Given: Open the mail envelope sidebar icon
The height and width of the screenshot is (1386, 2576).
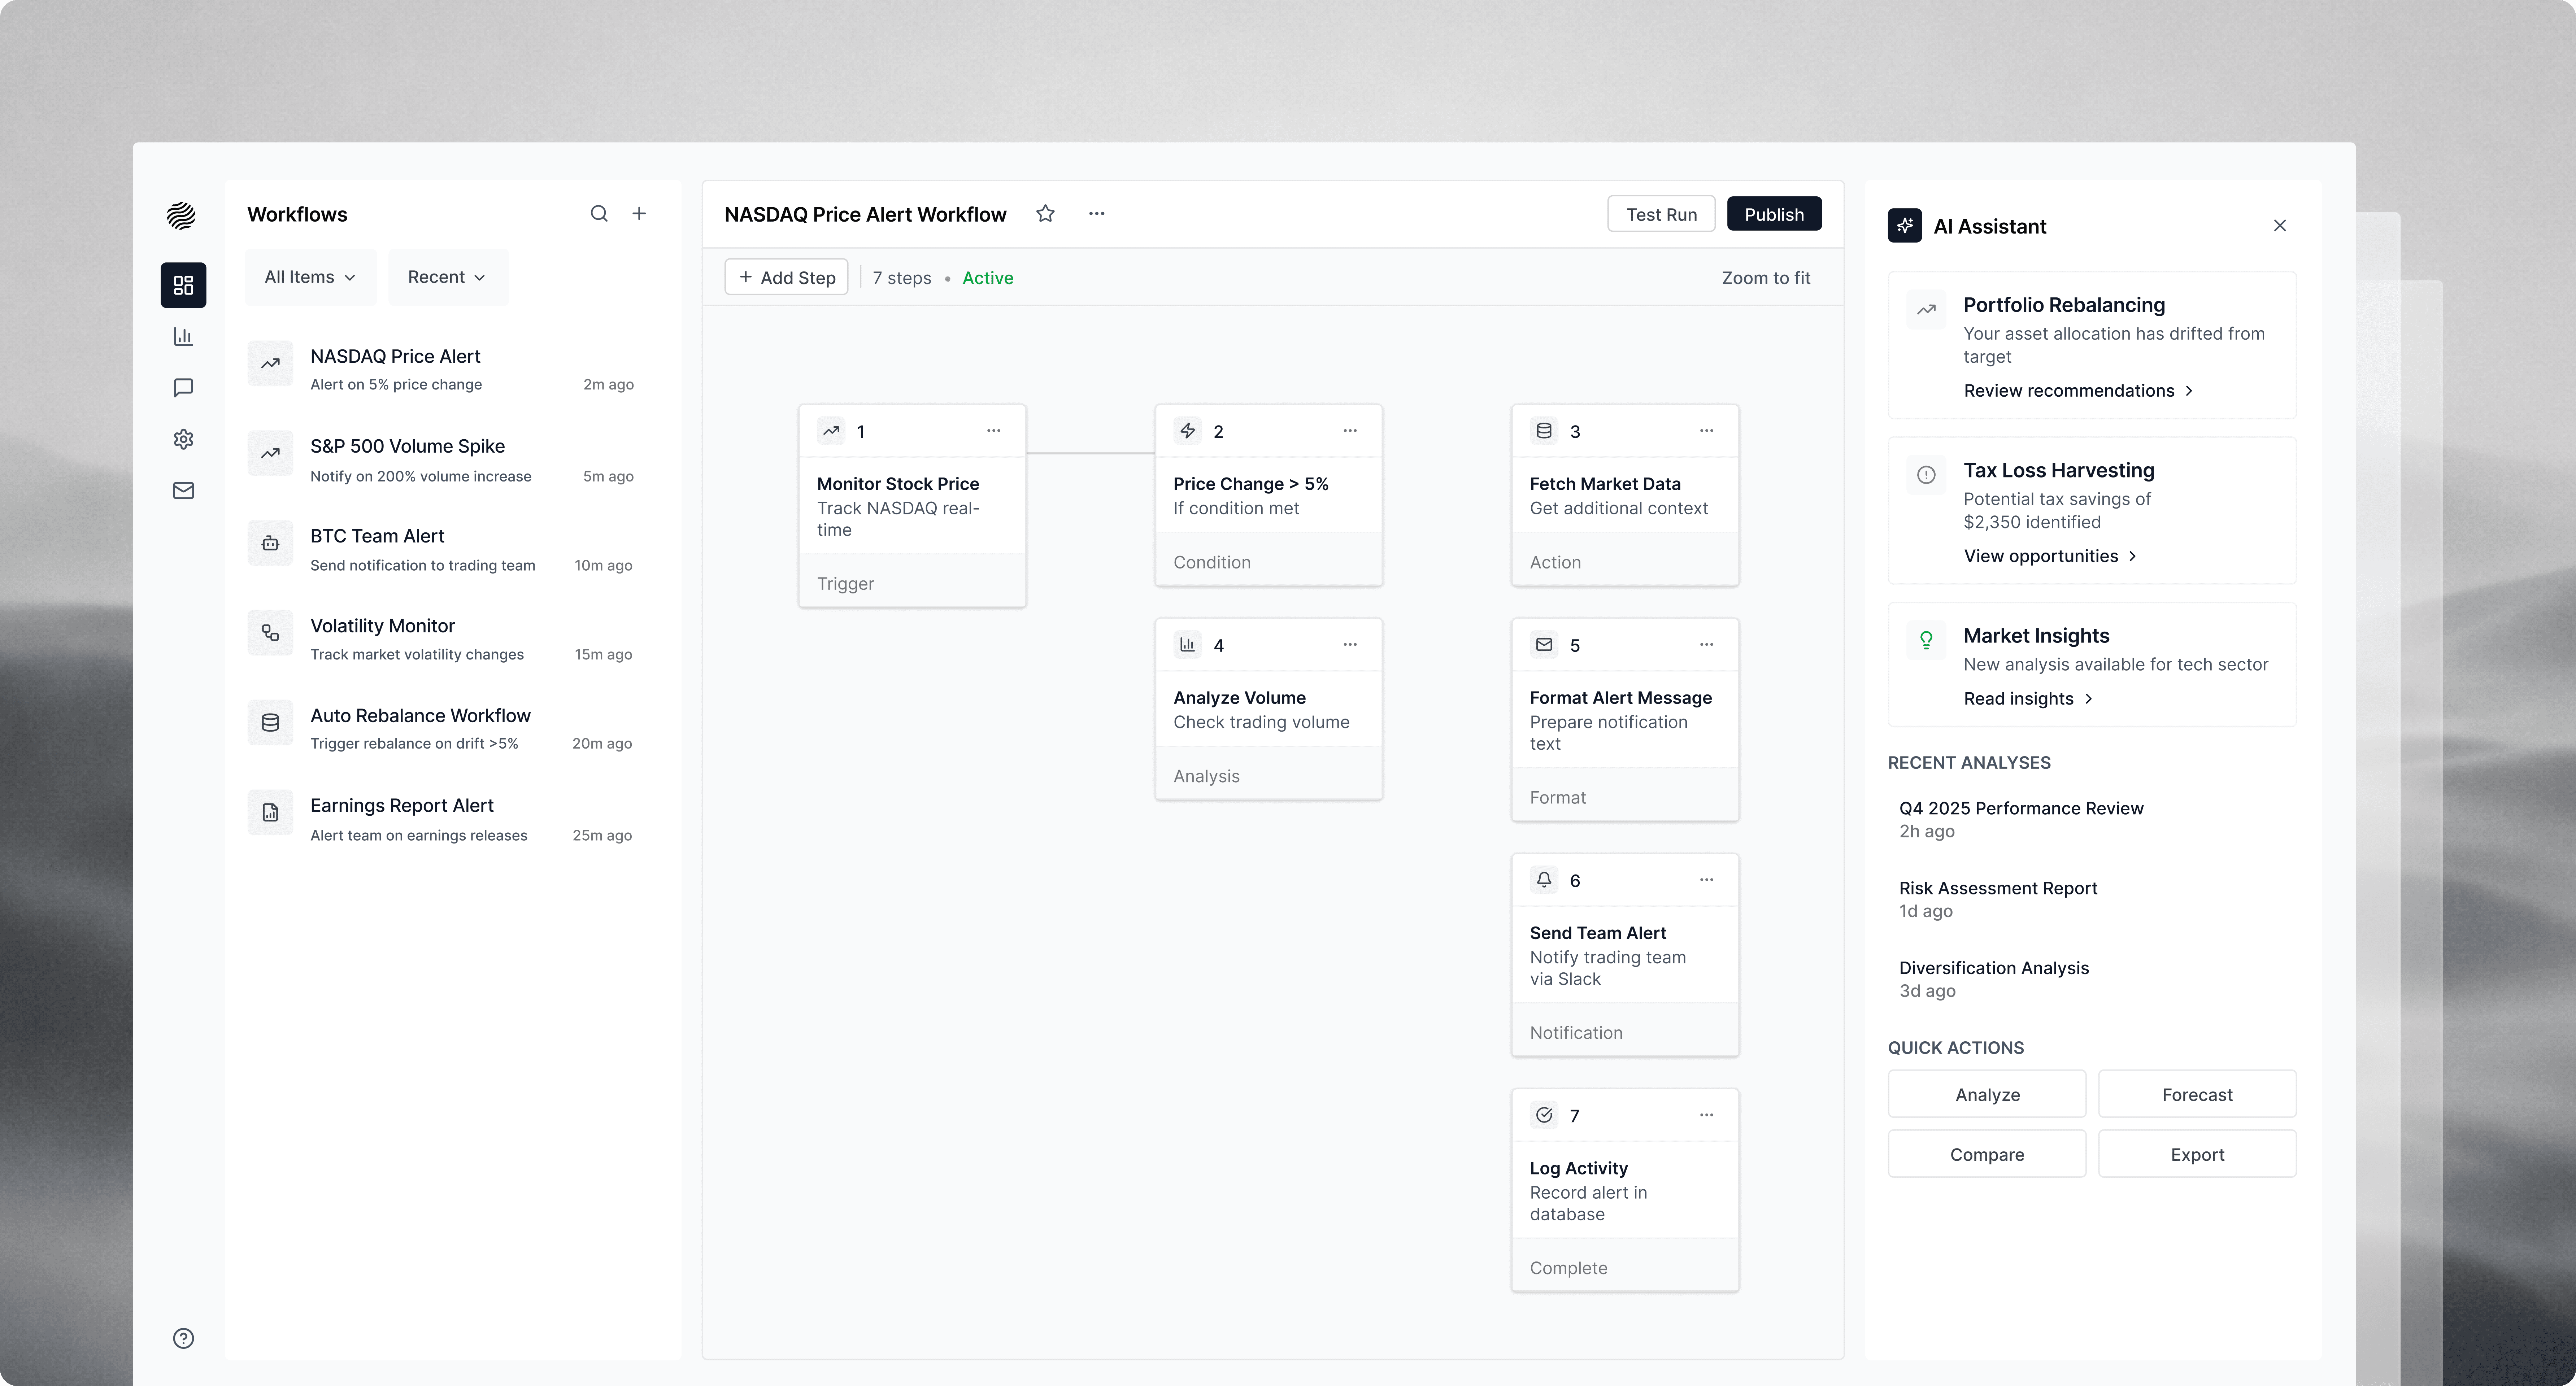Looking at the screenshot, I should pos(183,490).
